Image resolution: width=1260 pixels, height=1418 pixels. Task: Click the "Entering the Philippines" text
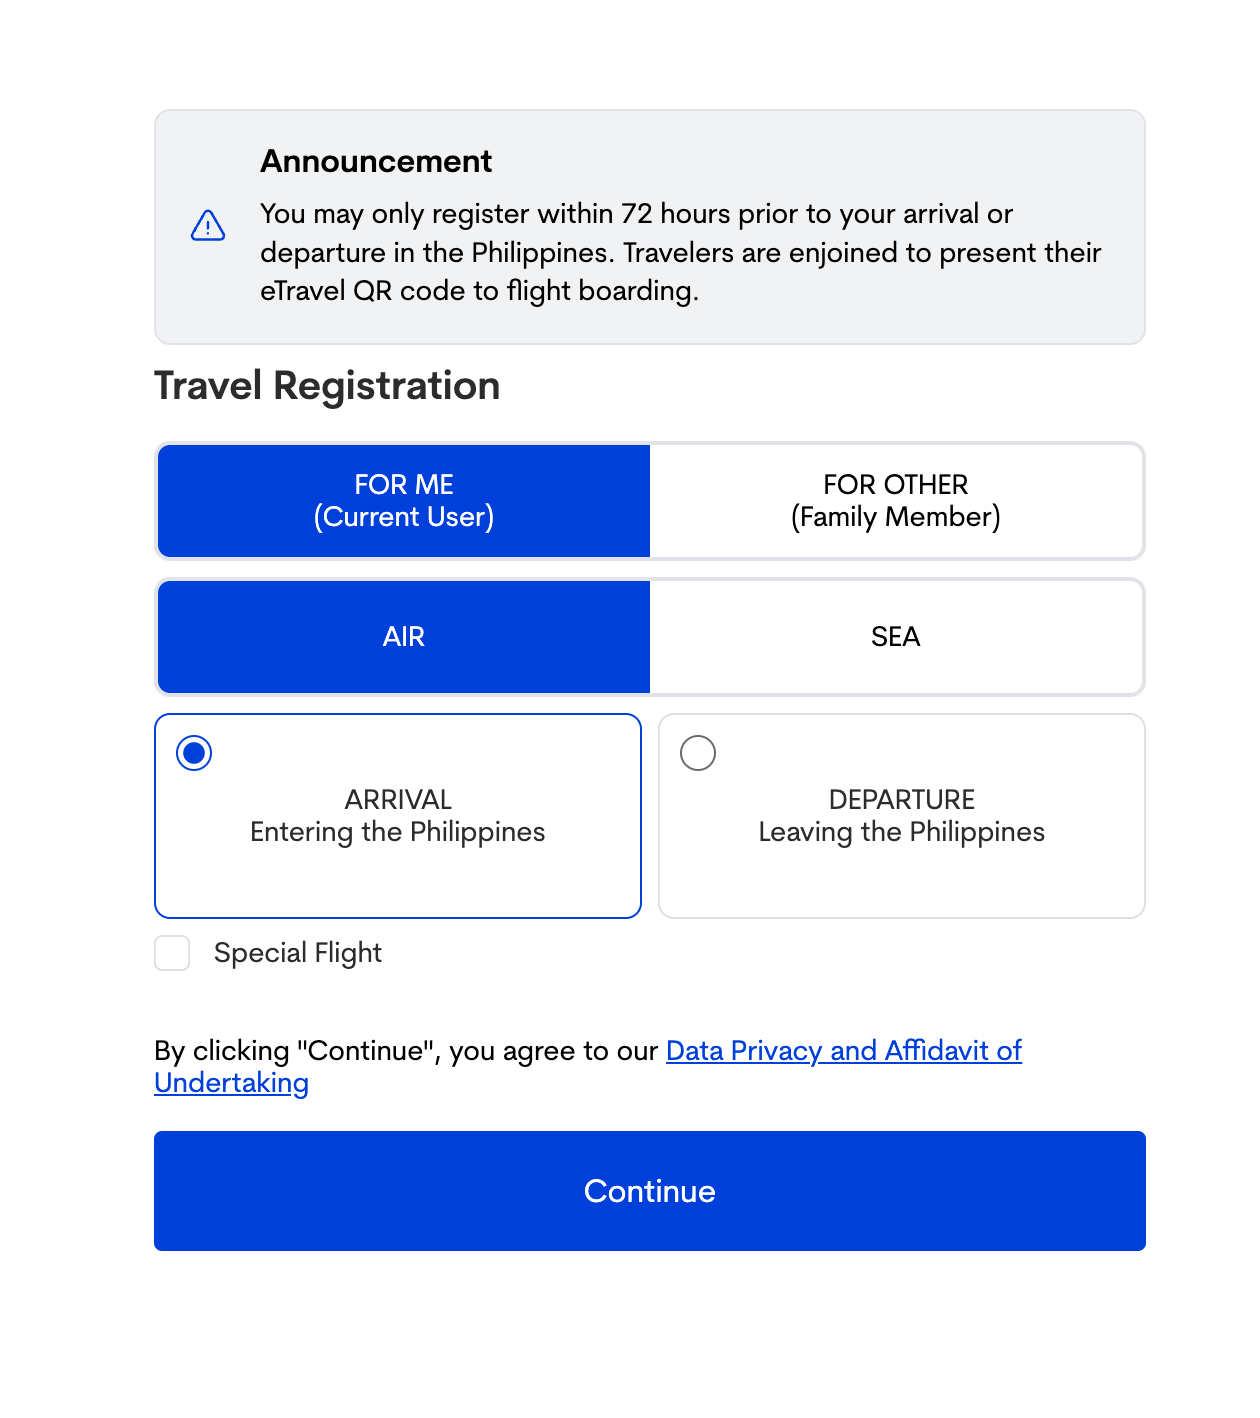pos(398,832)
